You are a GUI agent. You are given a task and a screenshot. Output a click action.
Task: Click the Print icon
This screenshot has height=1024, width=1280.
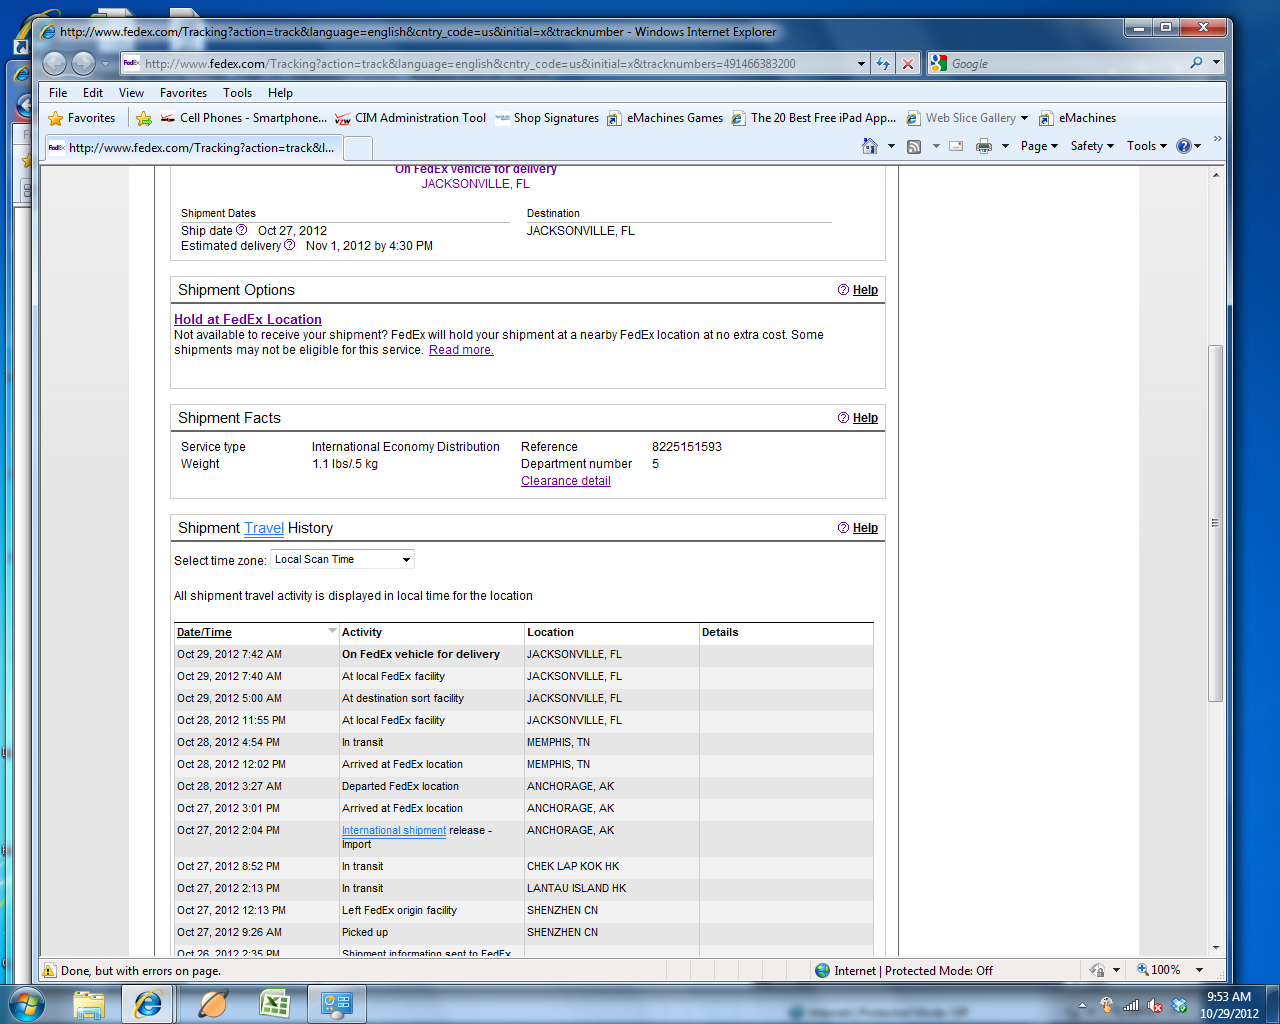tap(984, 146)
